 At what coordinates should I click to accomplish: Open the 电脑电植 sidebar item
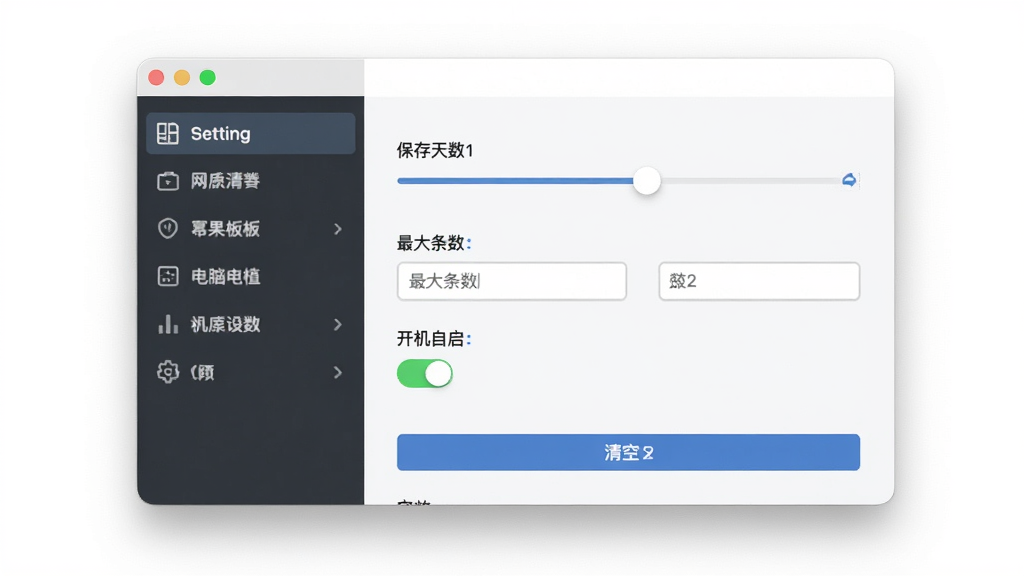pos(251,276)
